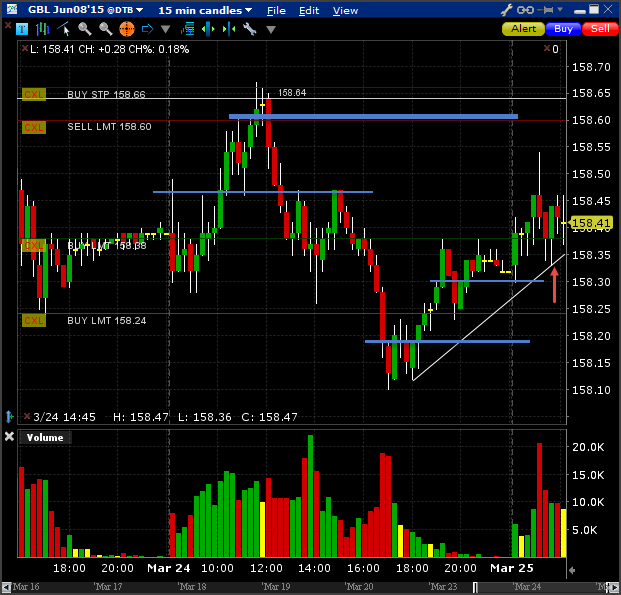621x595 pixels.
Task: Zoom in with the first magnifier icon
Action: pos(84,29)
